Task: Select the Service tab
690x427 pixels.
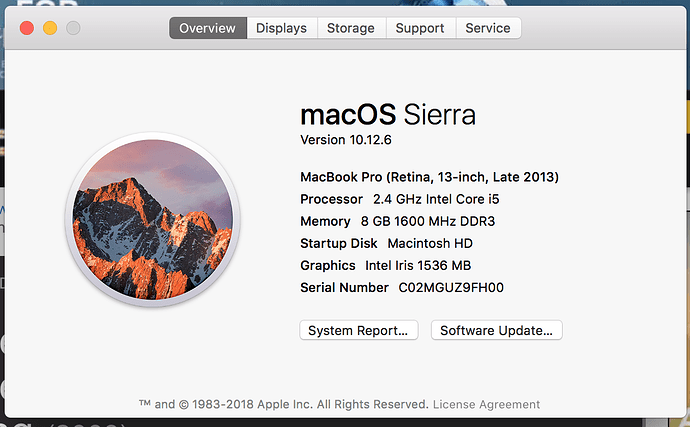Action: (x=488, y=28)
